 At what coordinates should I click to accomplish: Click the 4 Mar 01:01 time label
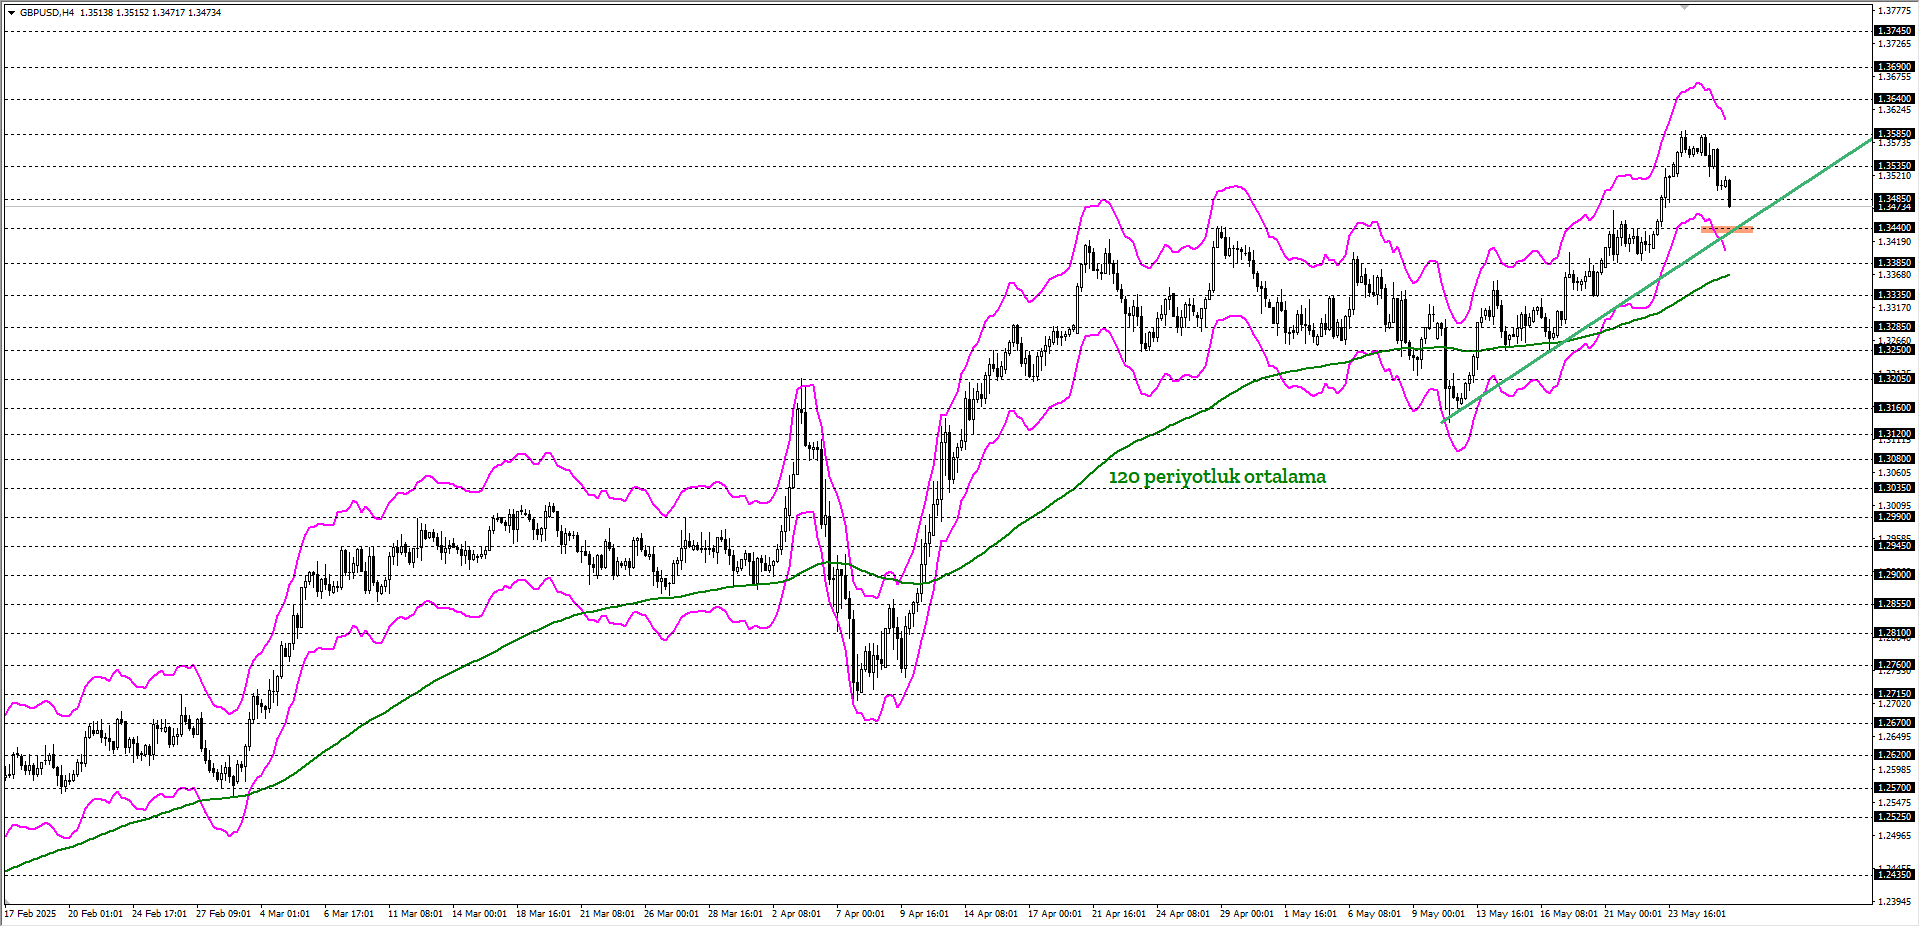[285, 914]
